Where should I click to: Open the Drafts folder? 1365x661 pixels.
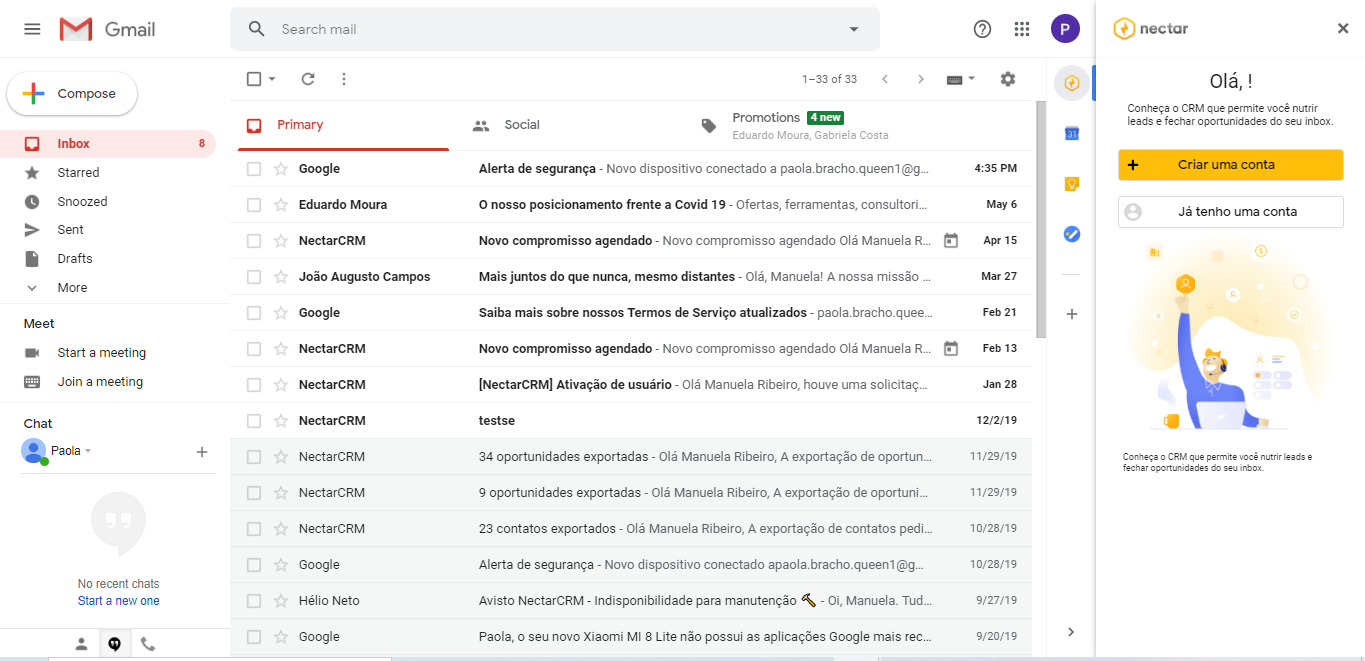click(110, 259)
